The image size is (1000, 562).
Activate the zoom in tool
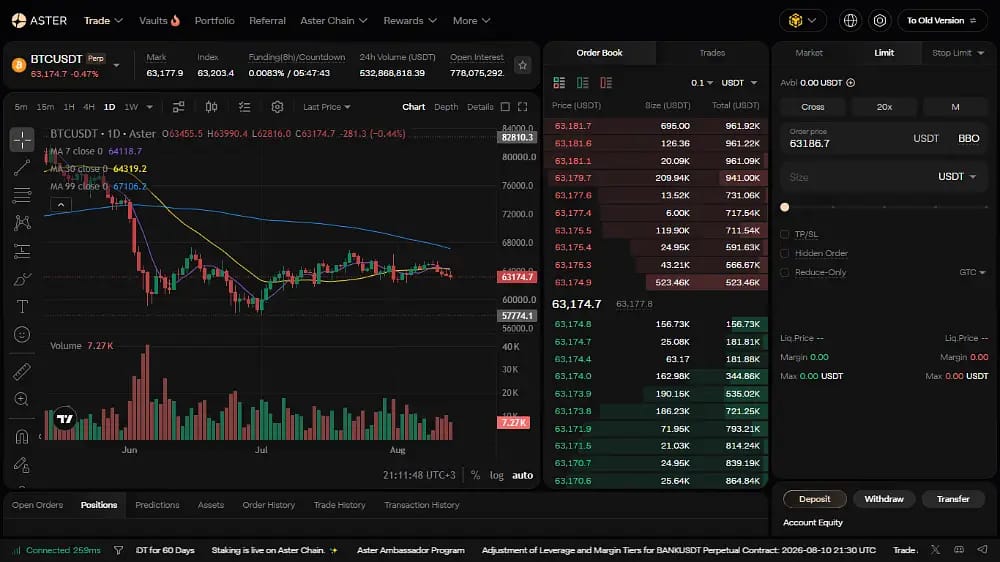22,399
